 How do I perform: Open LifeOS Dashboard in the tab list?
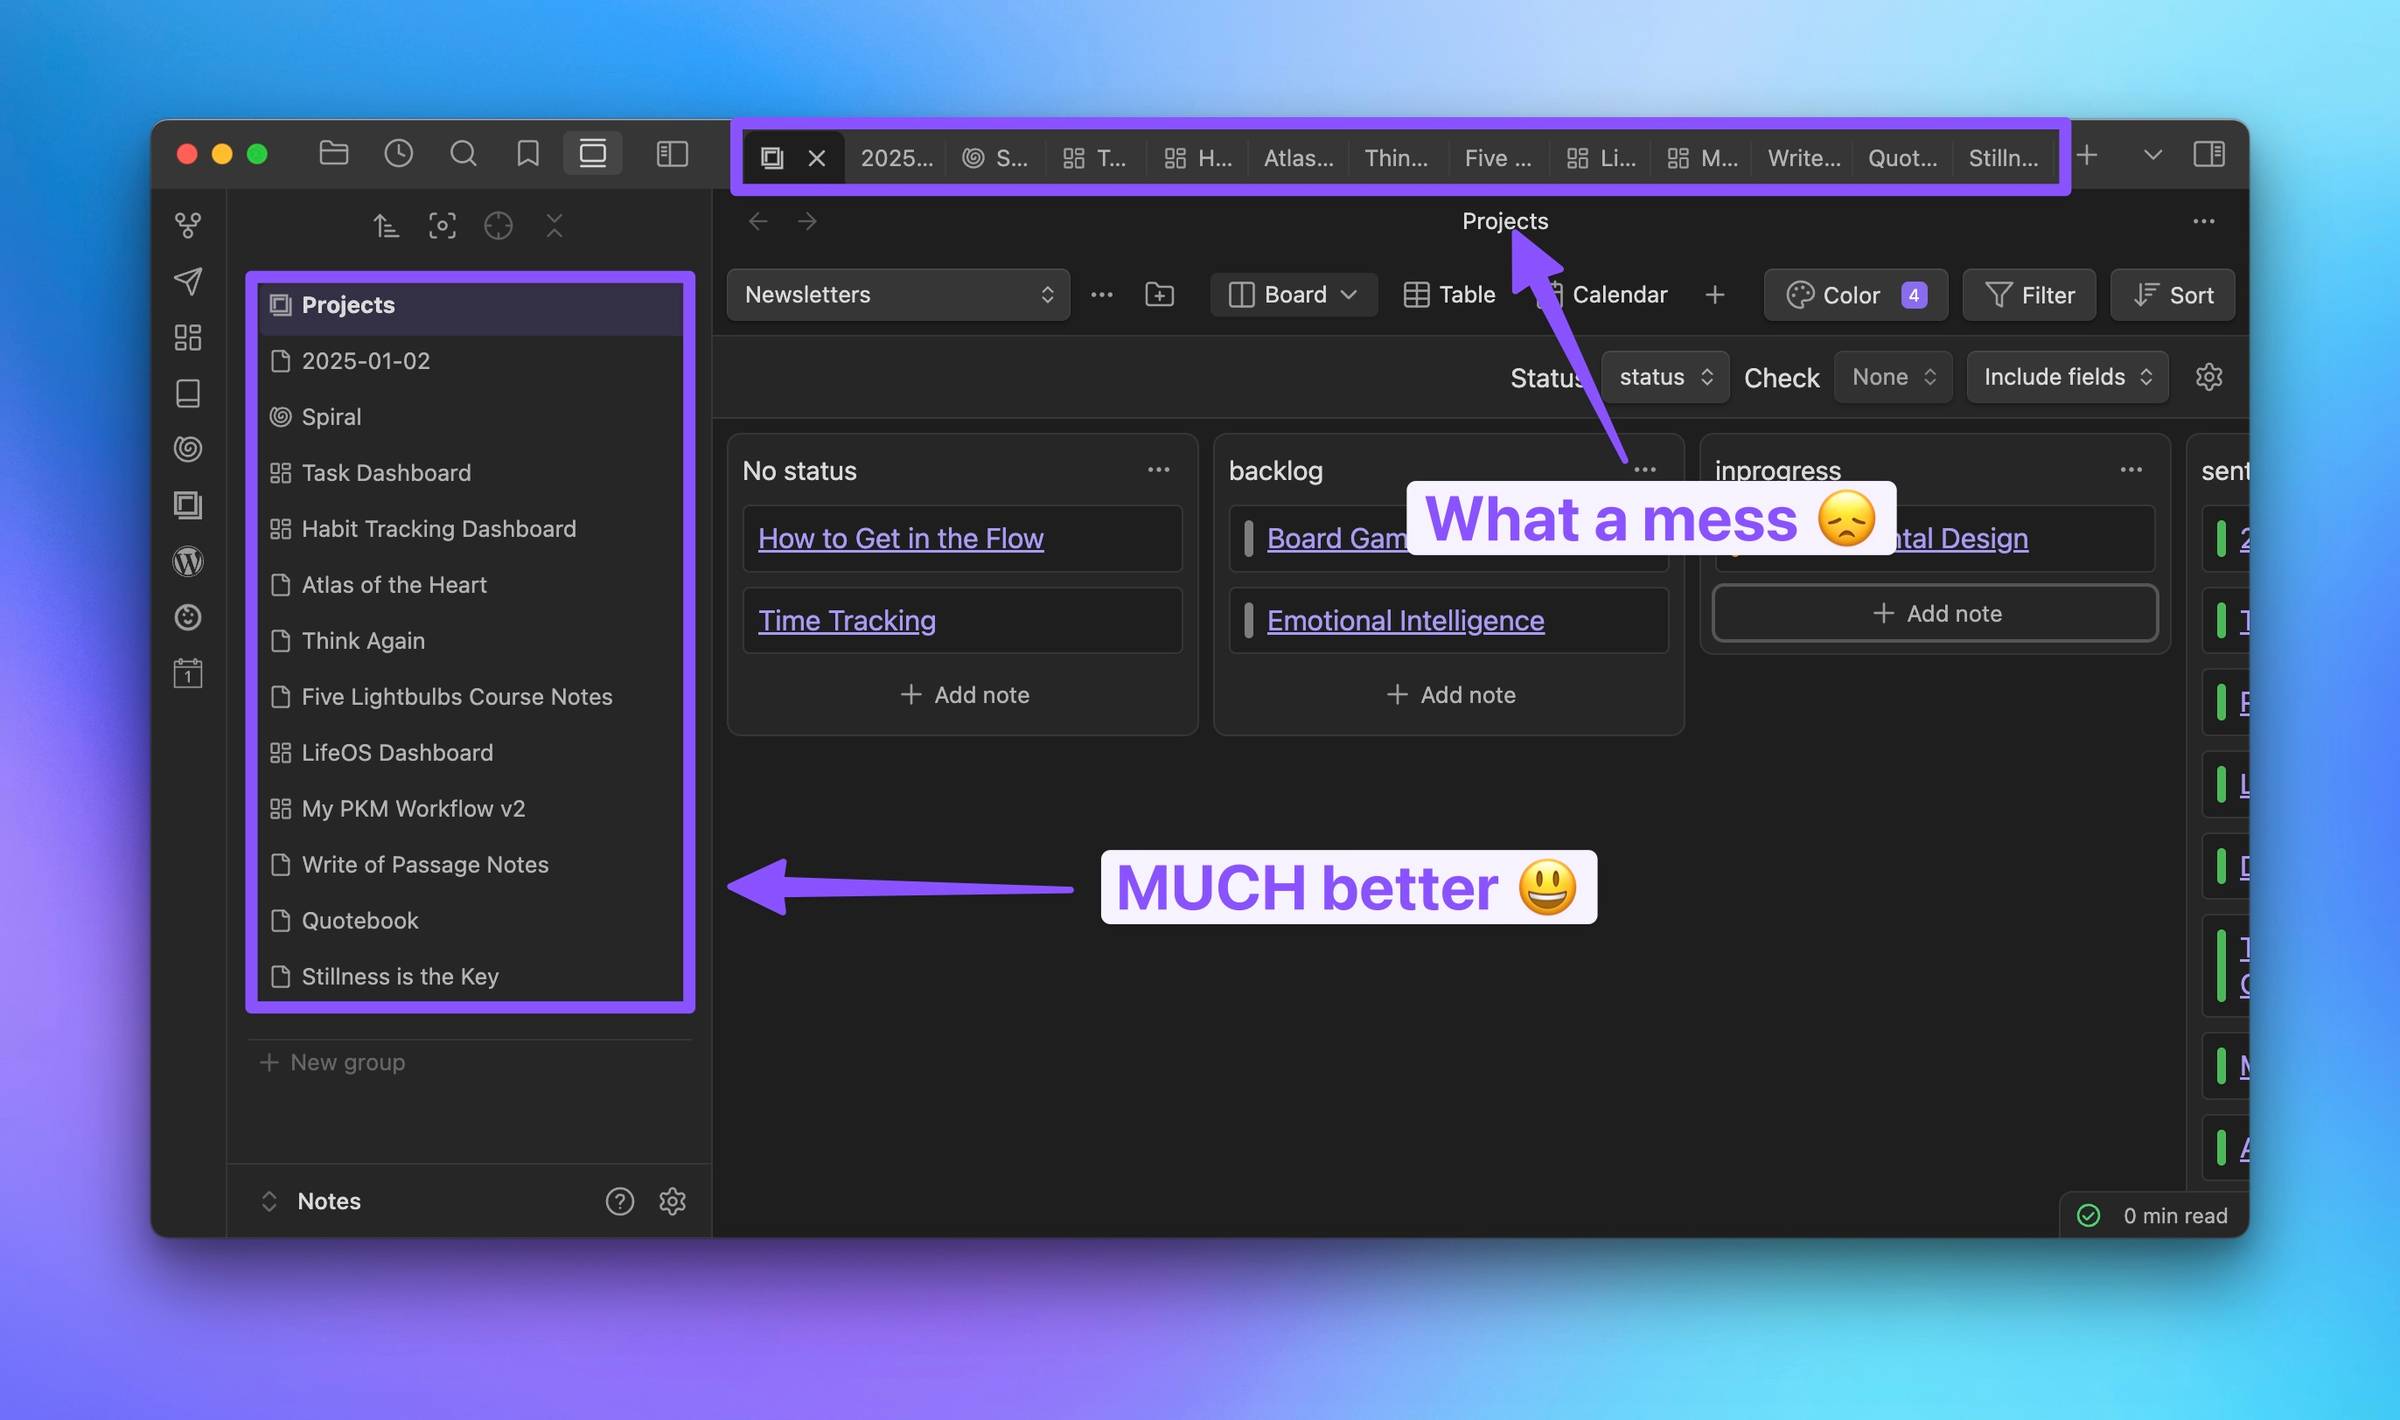(x=470, y=753)
